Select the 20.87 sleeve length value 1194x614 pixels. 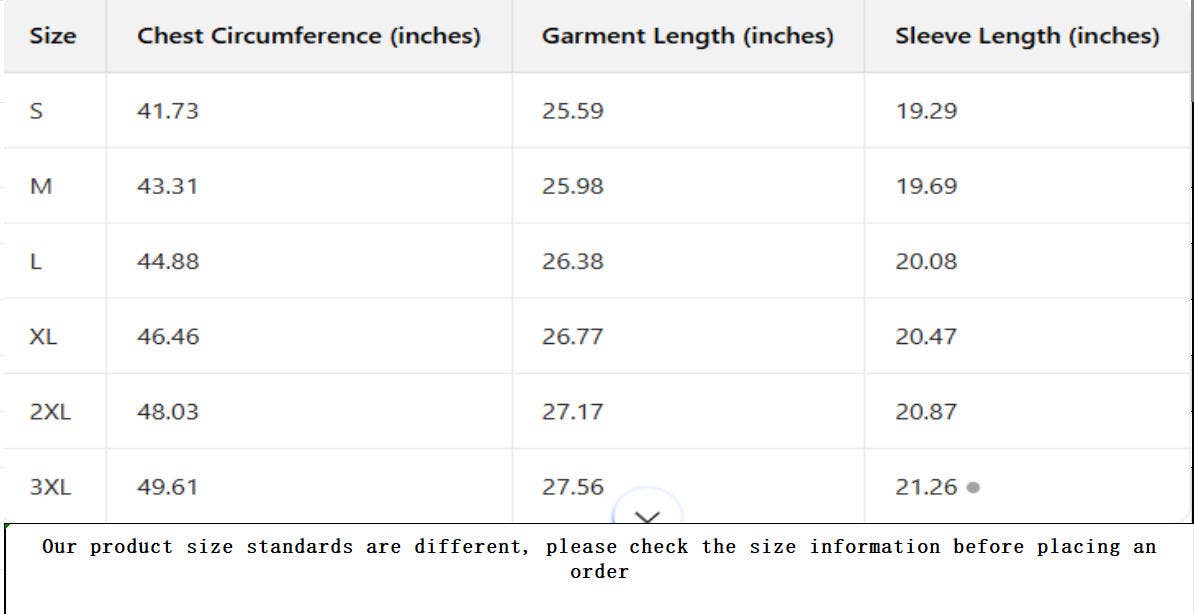[926, 411]
